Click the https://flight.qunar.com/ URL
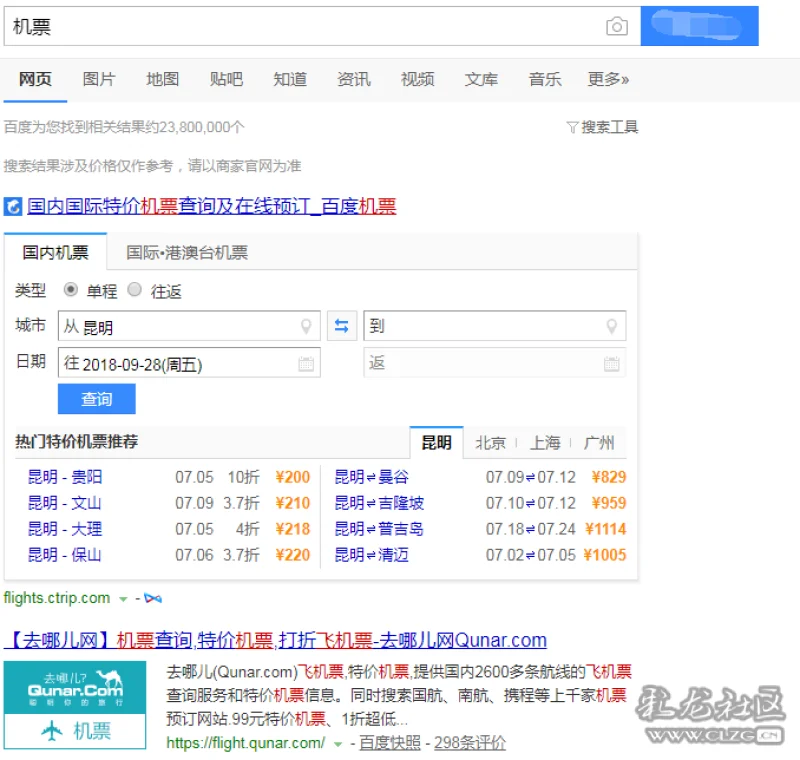The height and width of the screenshot is (760, 800). (245, 743)
